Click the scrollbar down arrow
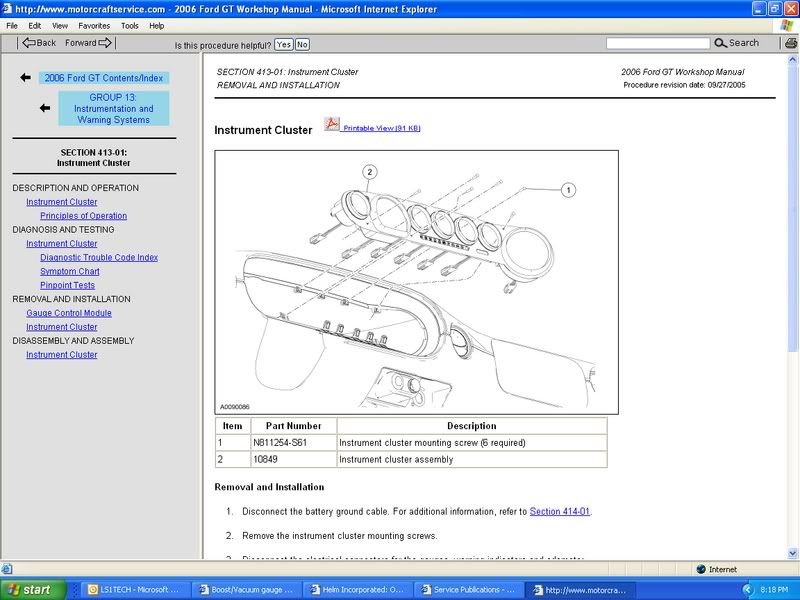This screenshot has height=600, width=800. tap(793, 553)
